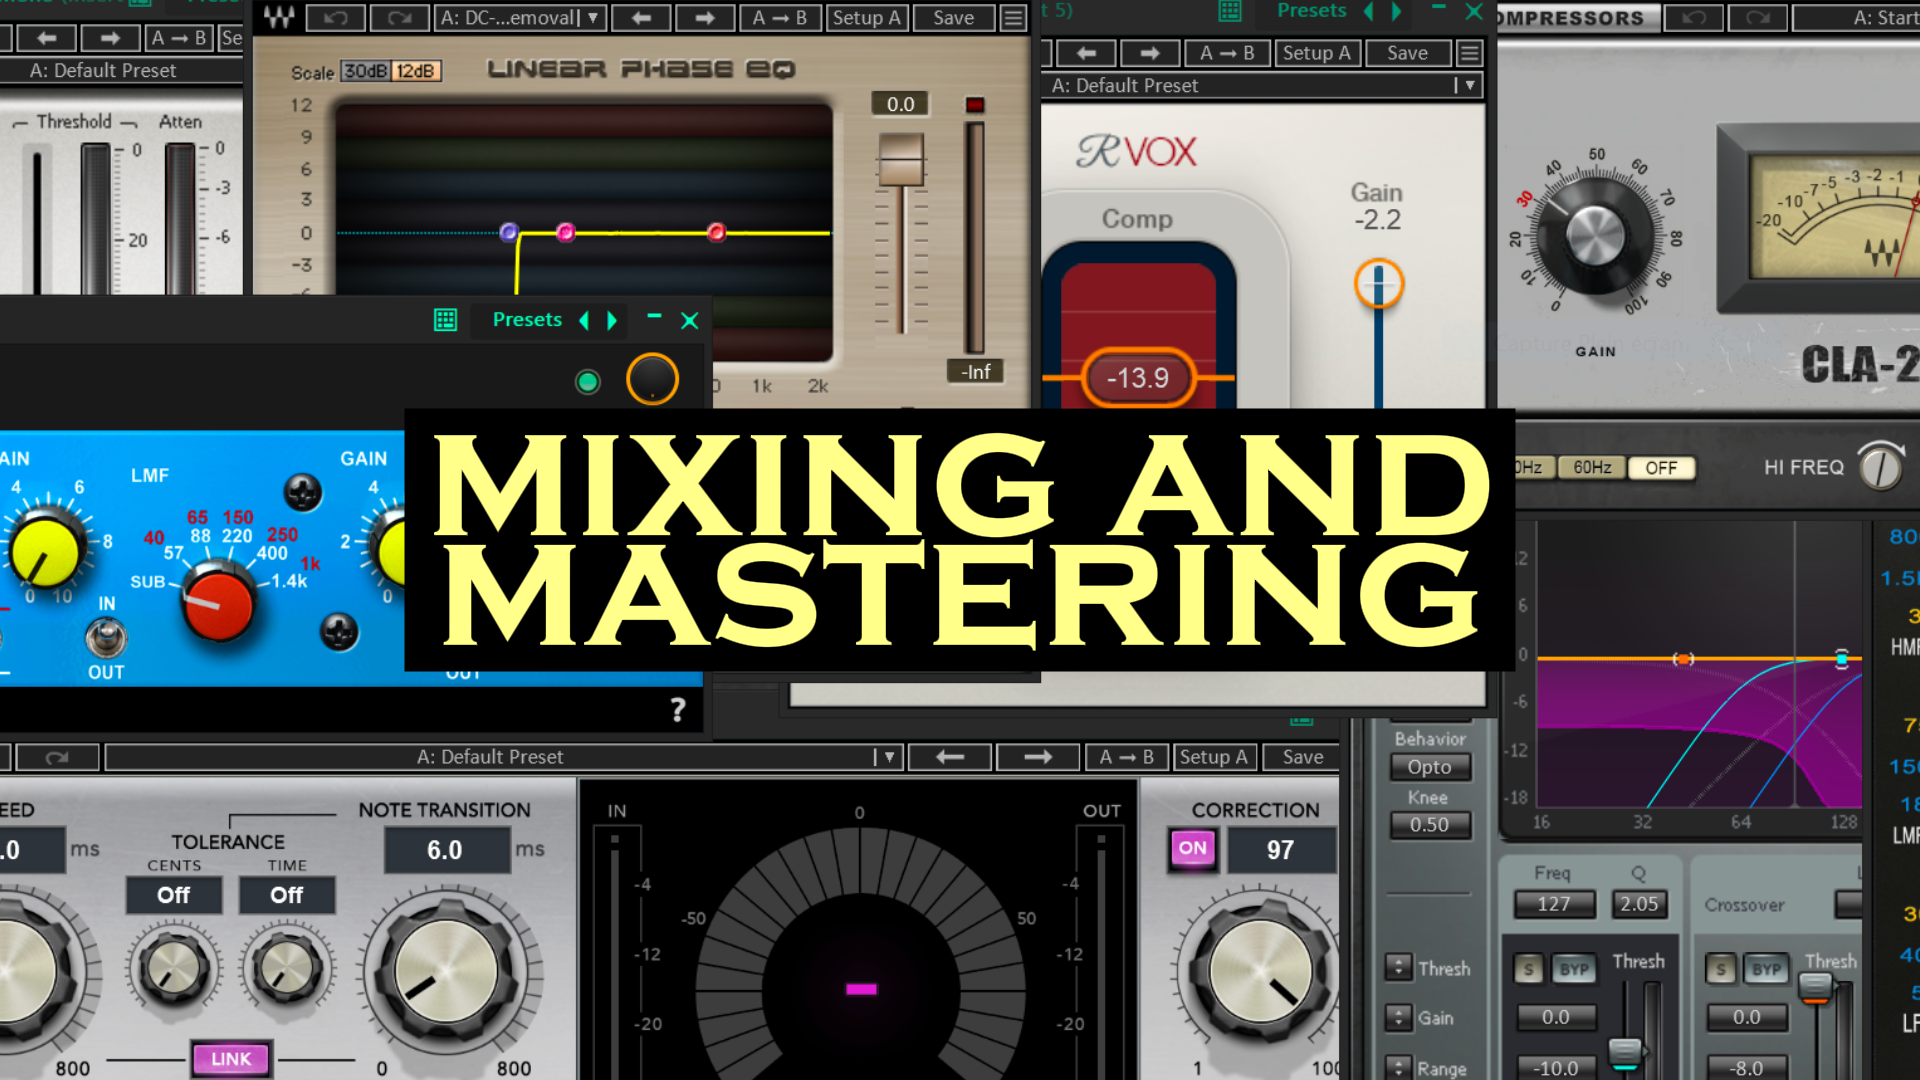Click Setup A in Linear Phase EQ toolbar
The height and width of the screenshot is (1080, 1920).
pos(867,17)
